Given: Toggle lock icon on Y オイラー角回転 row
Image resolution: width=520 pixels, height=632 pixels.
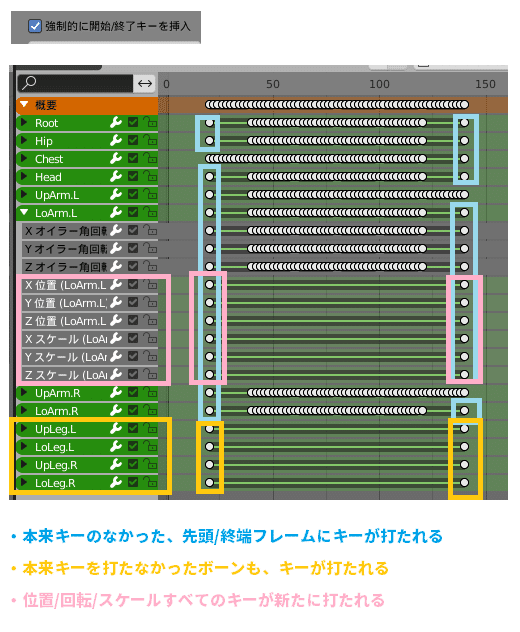Looking at the screenshot, I should click(150, 248).
